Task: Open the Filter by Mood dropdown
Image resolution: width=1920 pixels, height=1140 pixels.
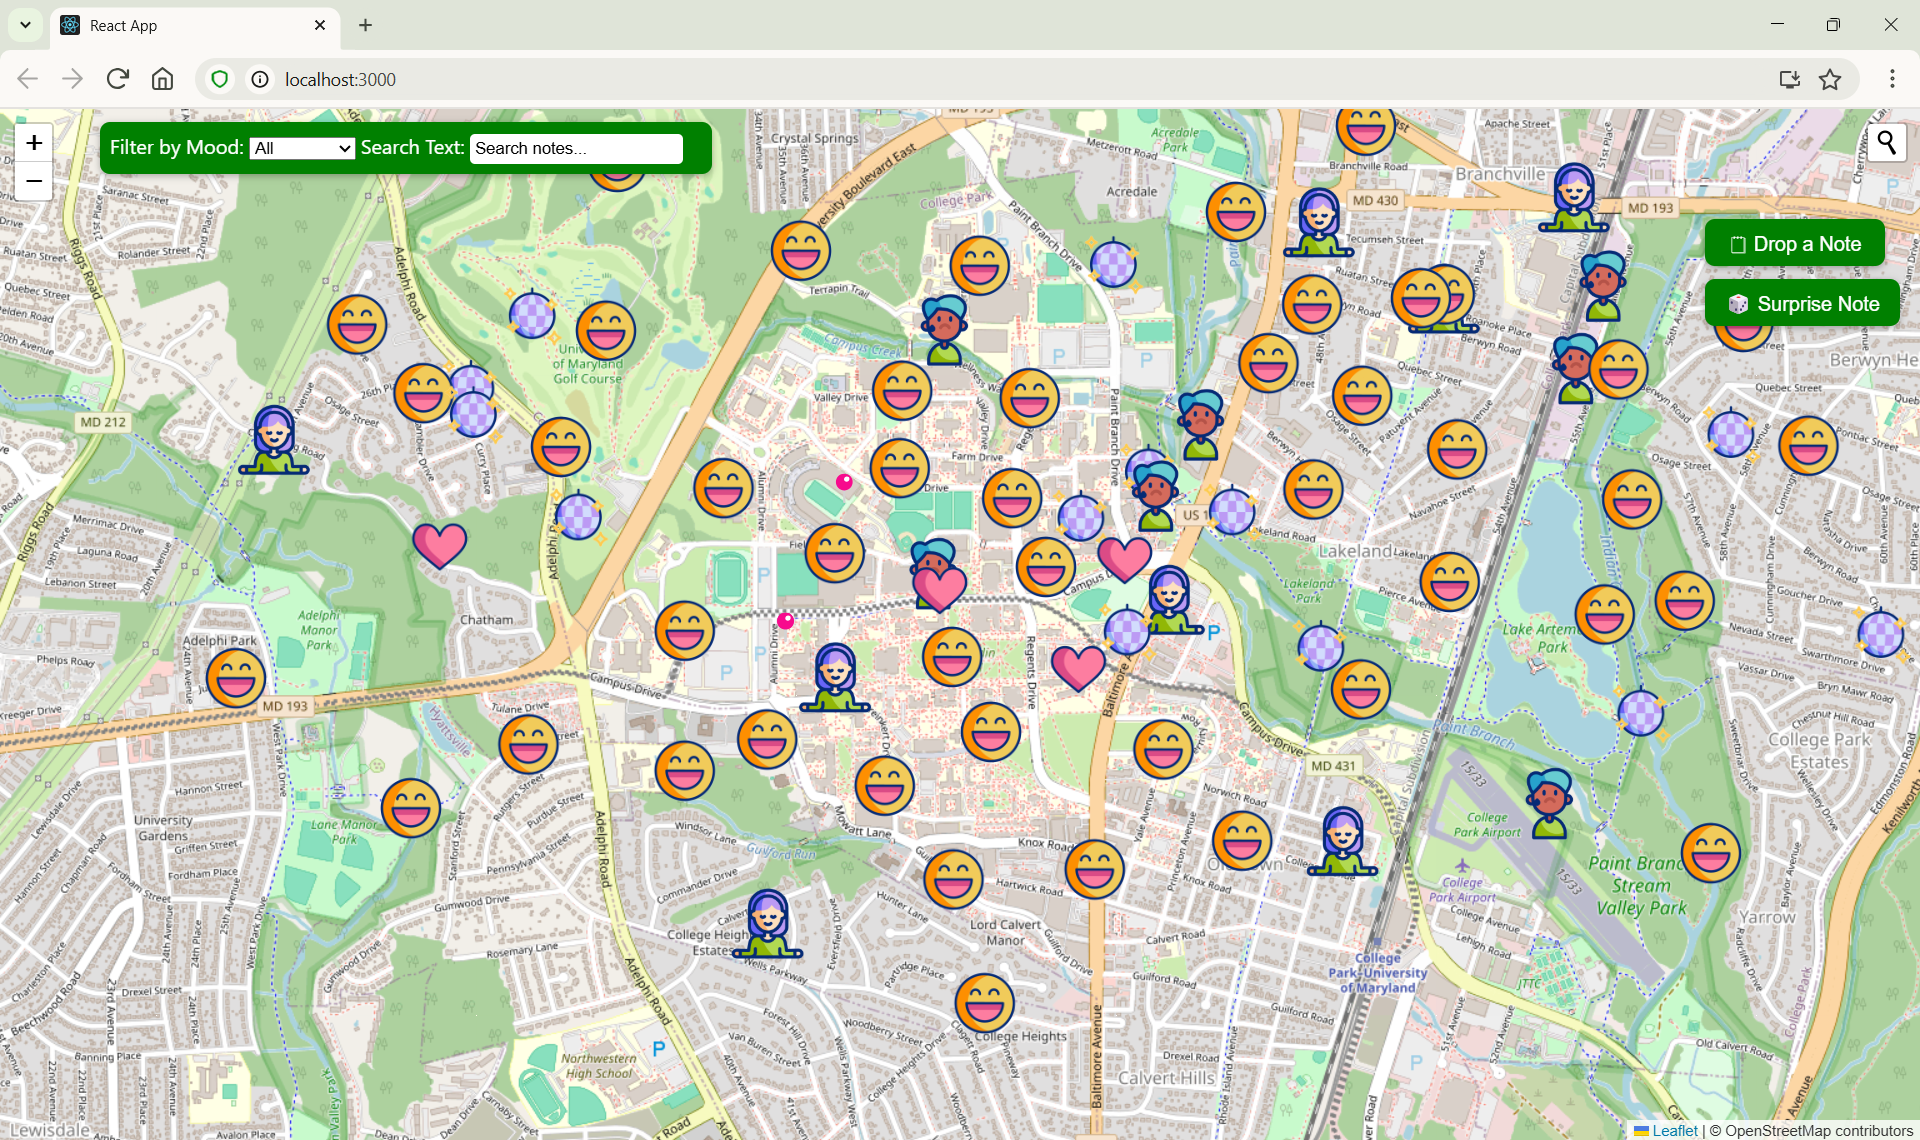Action: point(302,148)
